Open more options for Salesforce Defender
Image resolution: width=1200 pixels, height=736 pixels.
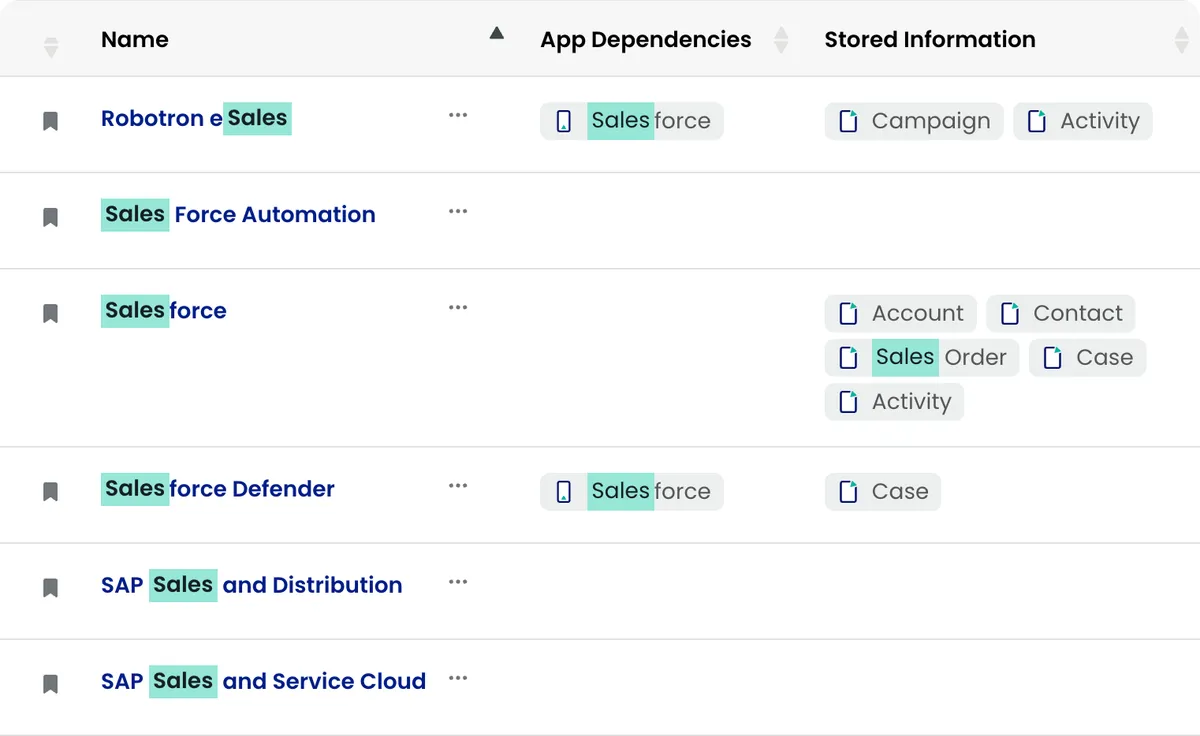point(458,485)
